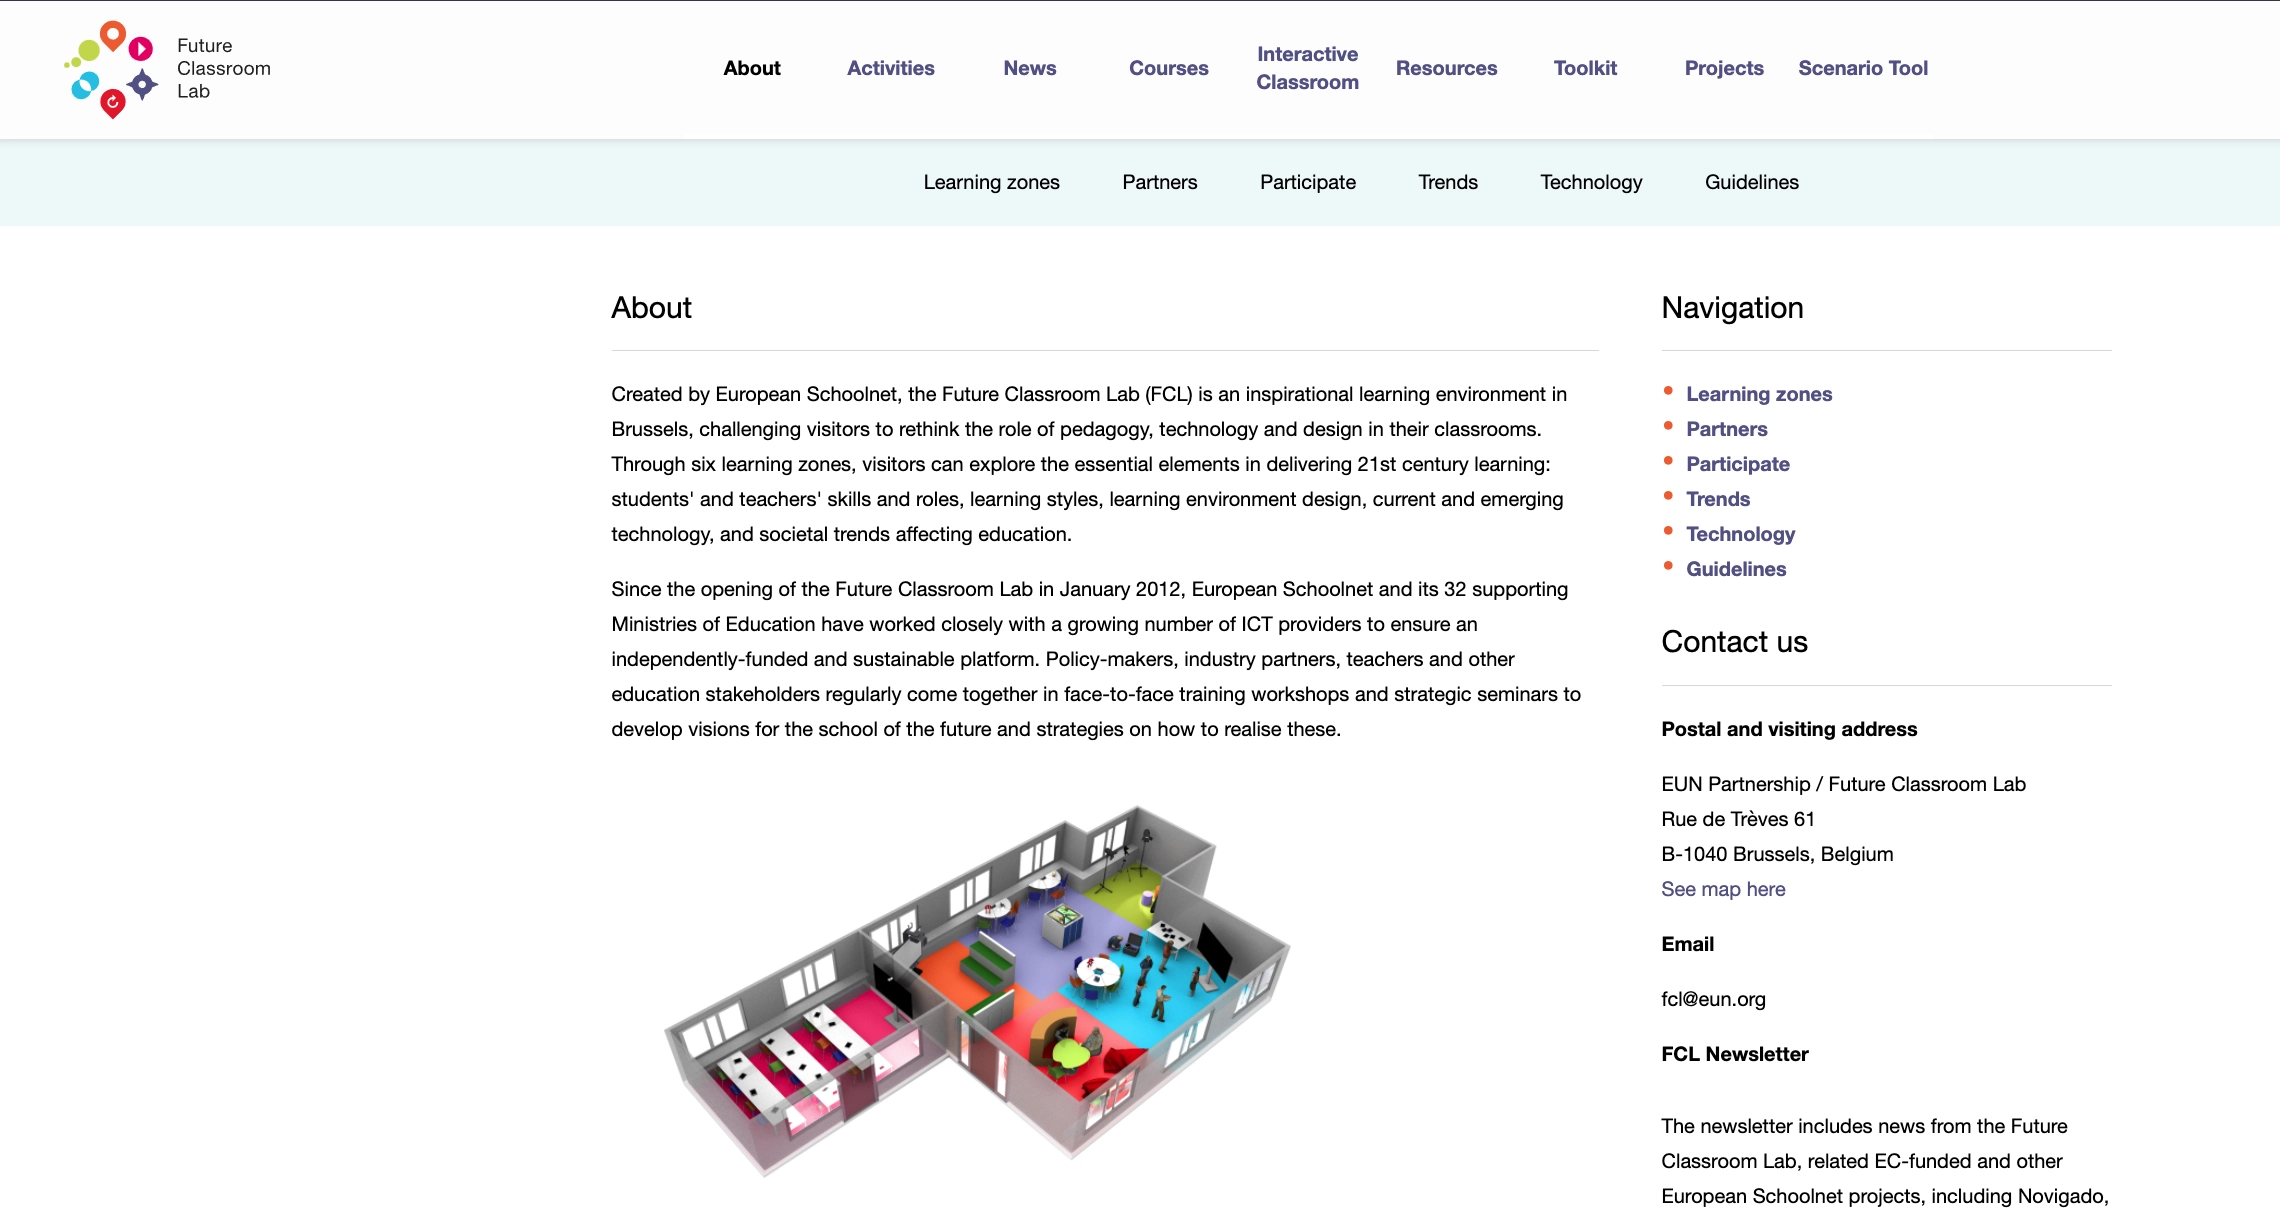Choose Technology in the sub-navigation bar
2280x1218 pixels.
pyautogui.click(x=1591, y=182)
